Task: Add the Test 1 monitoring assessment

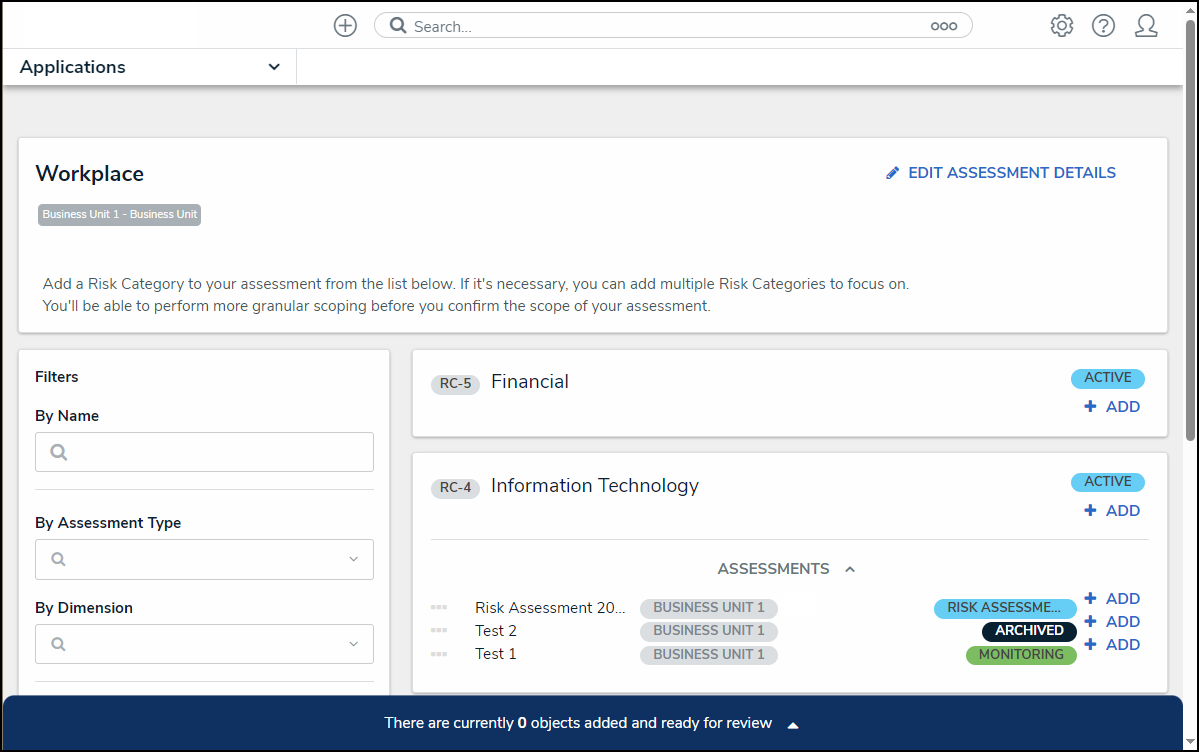Action: click(1112, 645)
